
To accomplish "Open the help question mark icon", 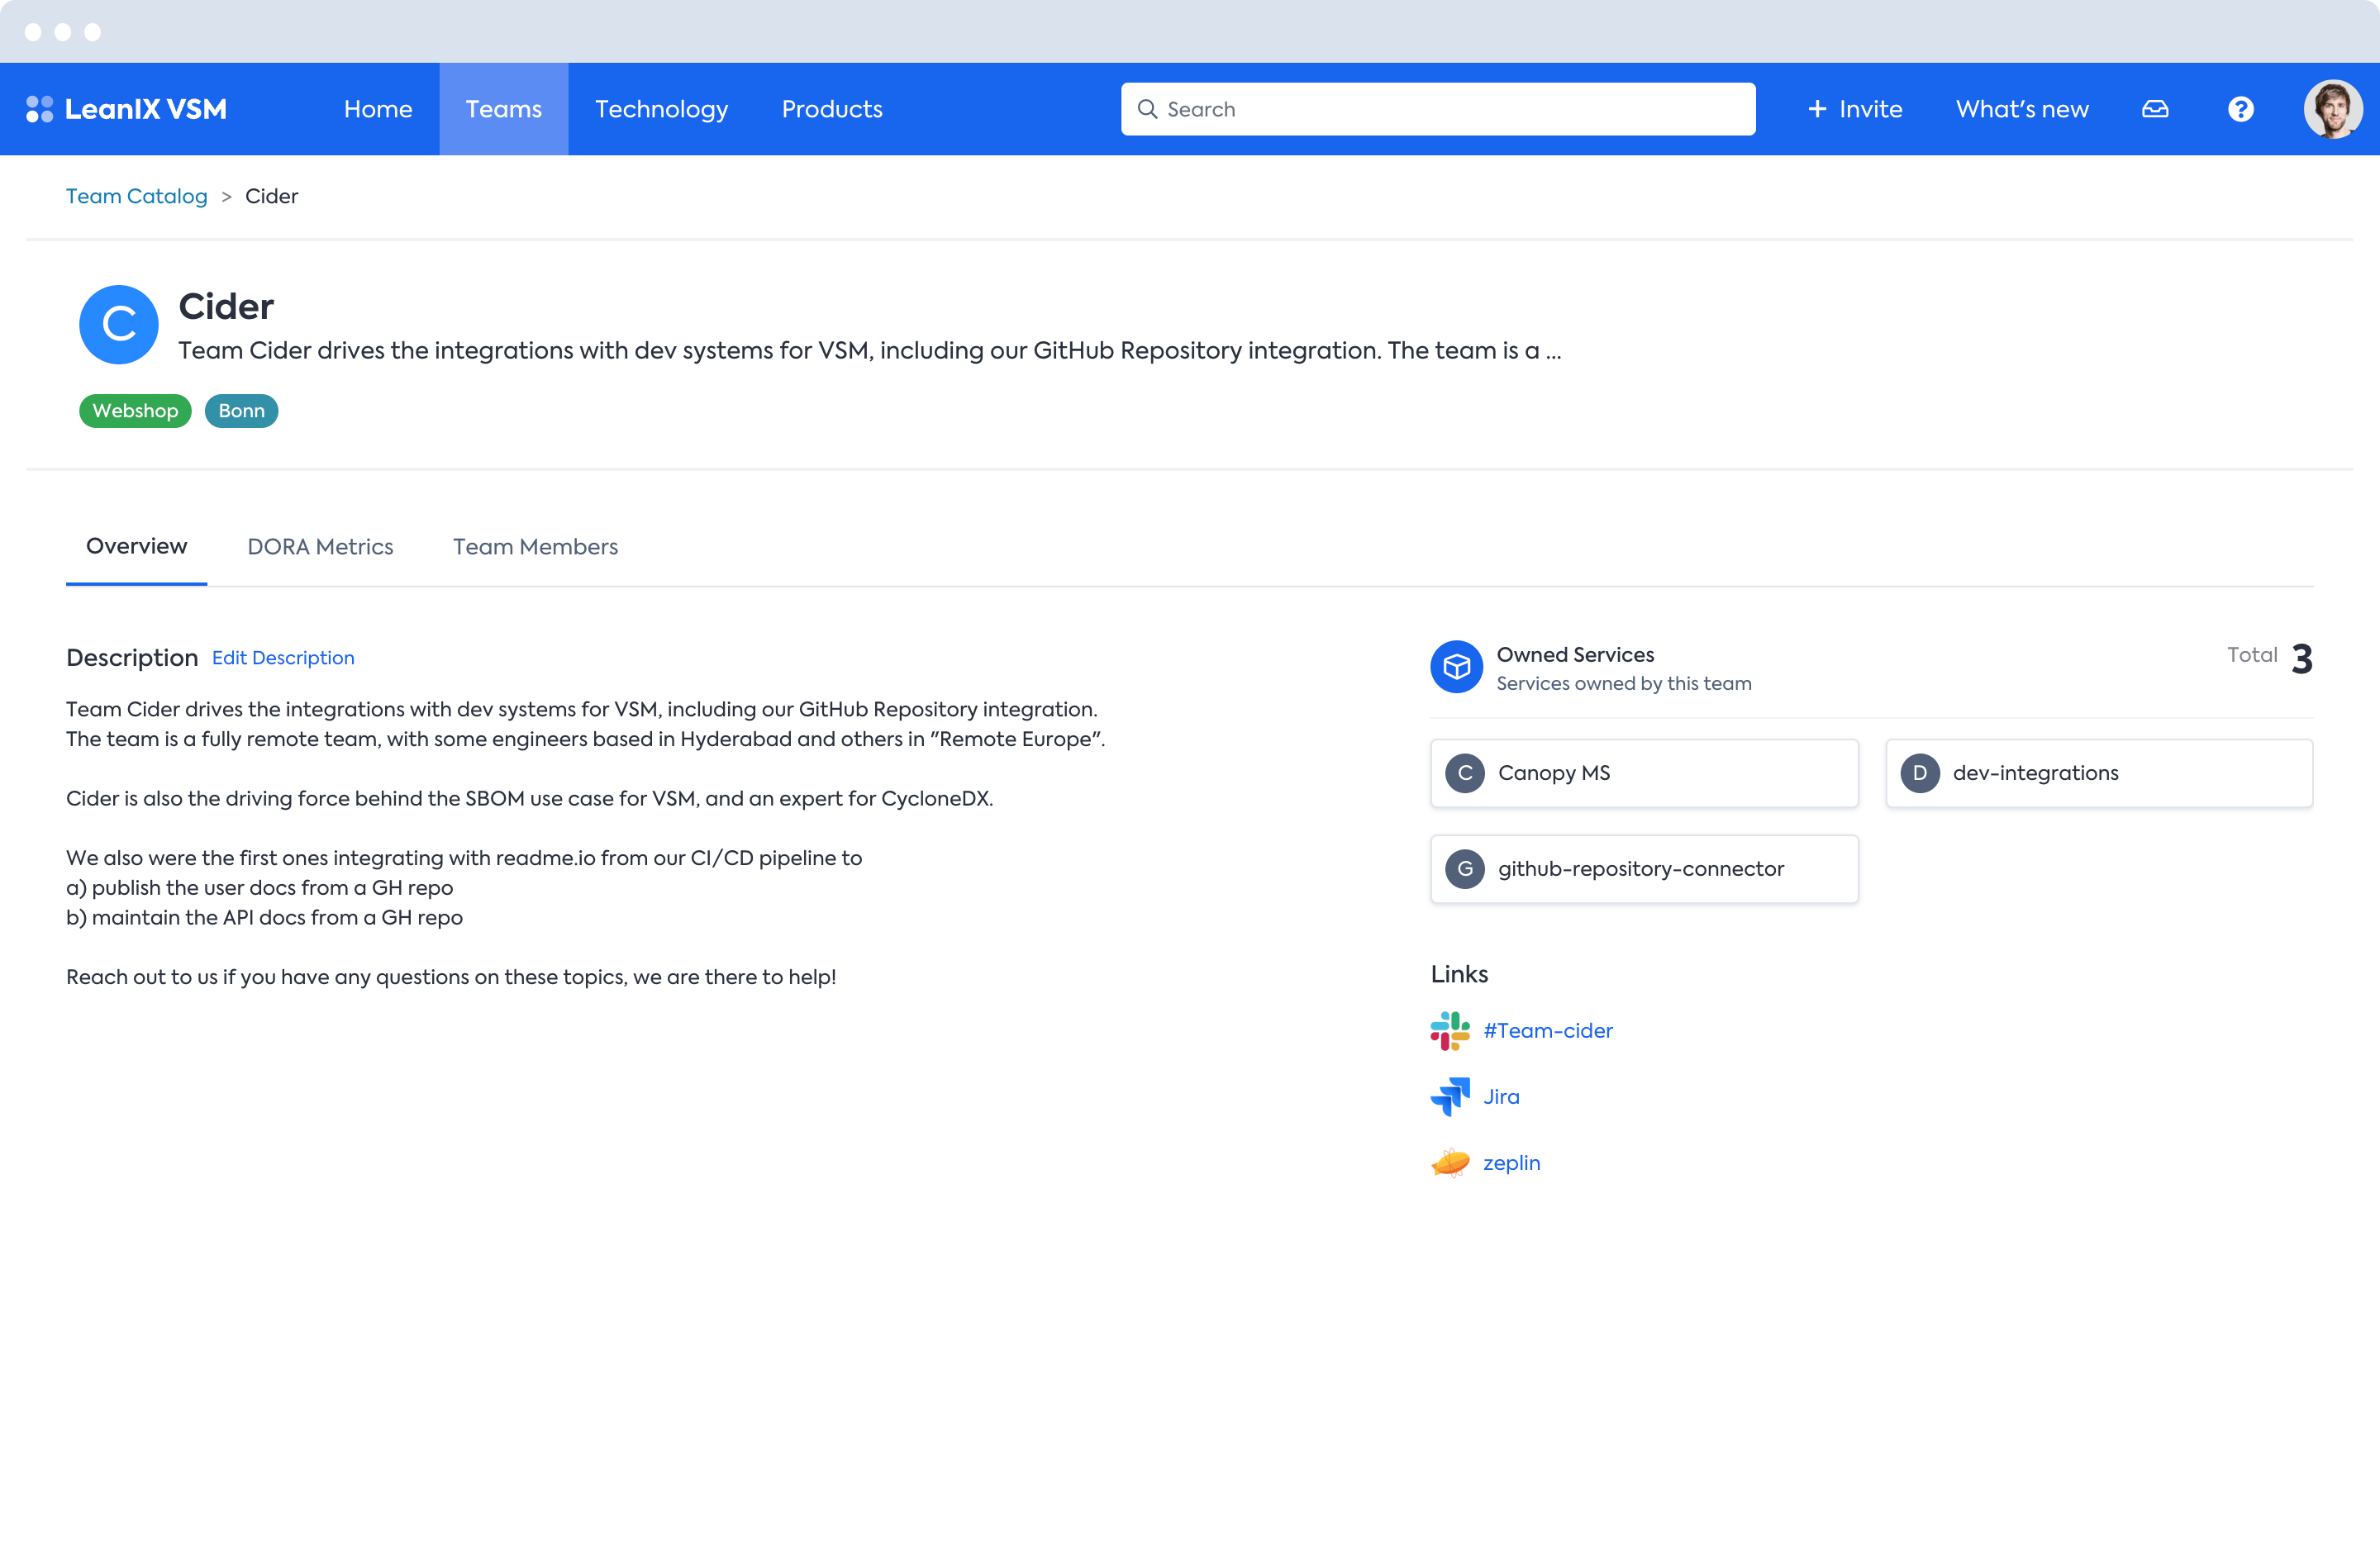I will click(x=2241, y=109).
